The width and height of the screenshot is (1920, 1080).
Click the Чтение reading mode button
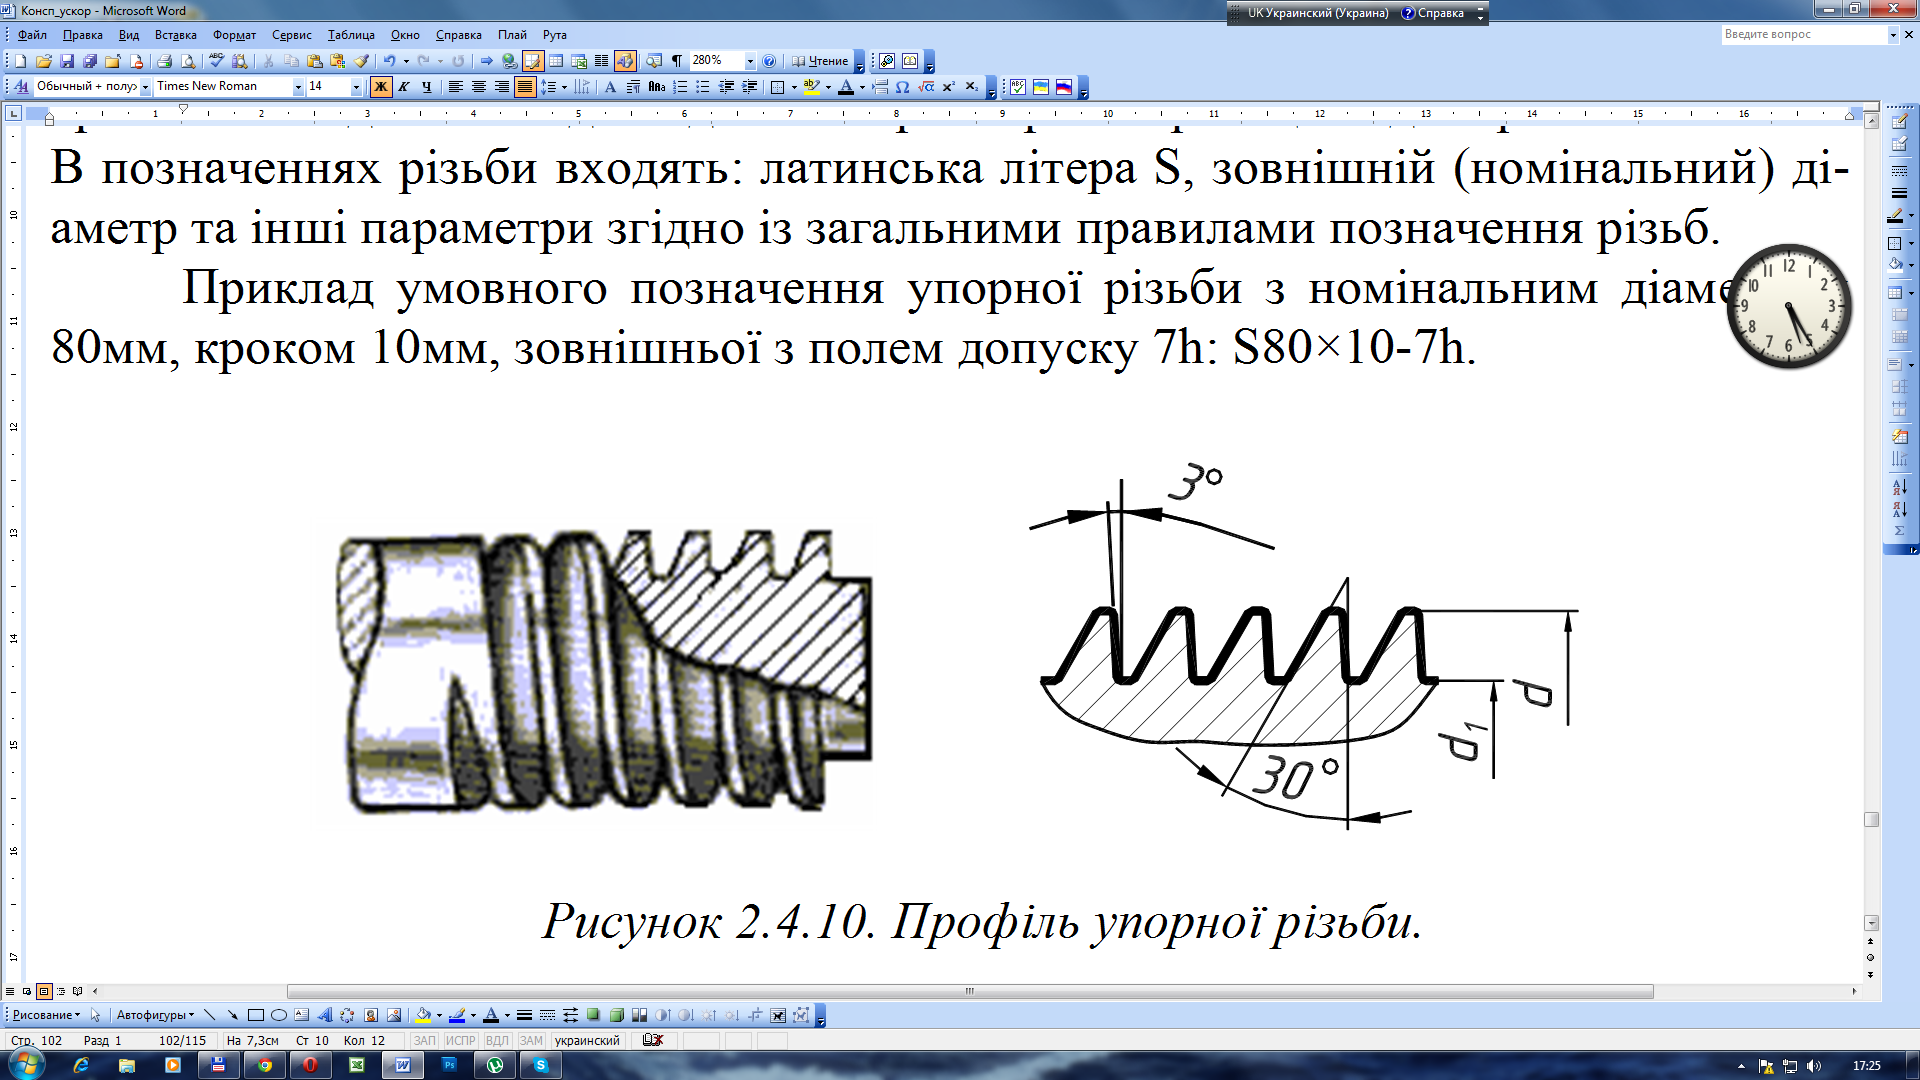pos(820,61)
